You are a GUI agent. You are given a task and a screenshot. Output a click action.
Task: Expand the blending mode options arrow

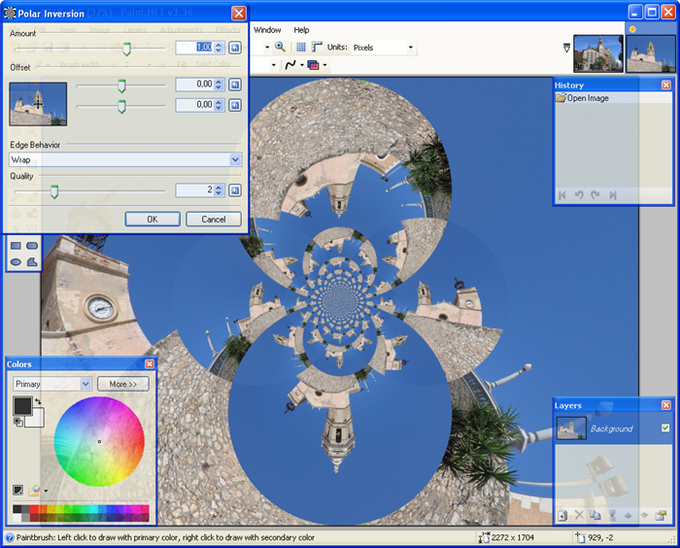coord(325,65)
